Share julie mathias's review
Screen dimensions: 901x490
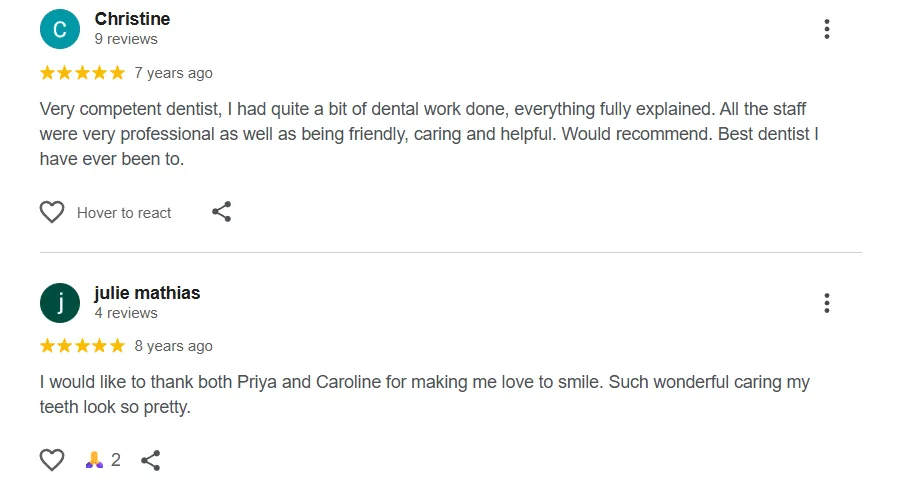(x=151, y=460)
